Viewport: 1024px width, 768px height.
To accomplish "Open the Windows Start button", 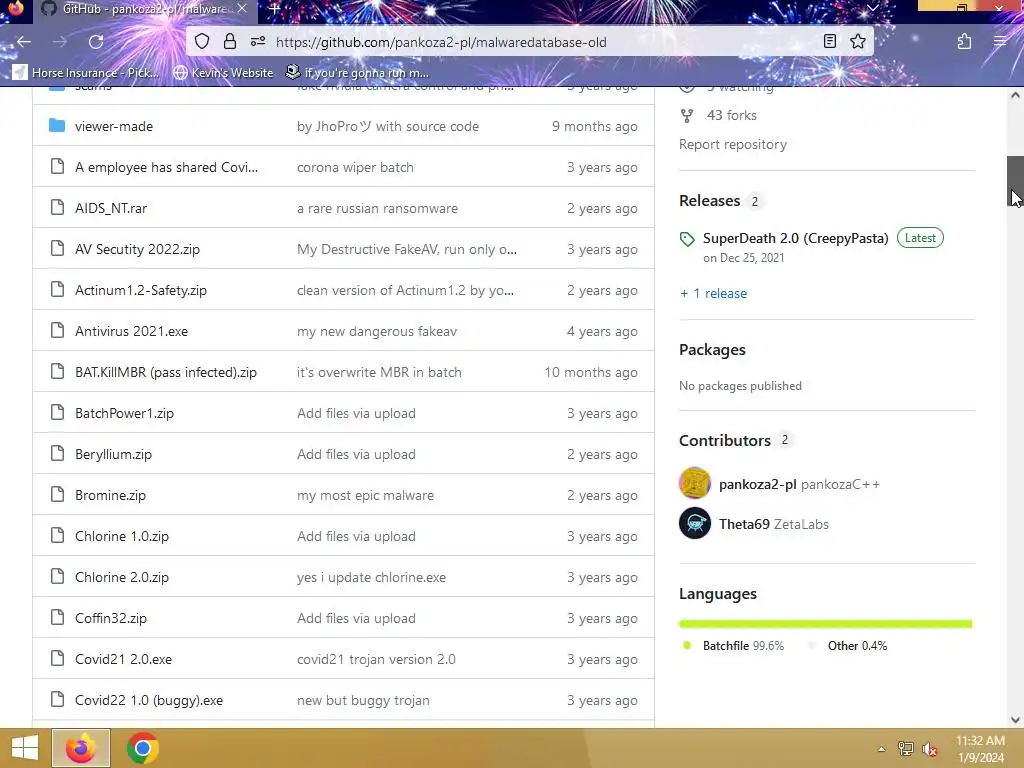I will tap(25, 748).
